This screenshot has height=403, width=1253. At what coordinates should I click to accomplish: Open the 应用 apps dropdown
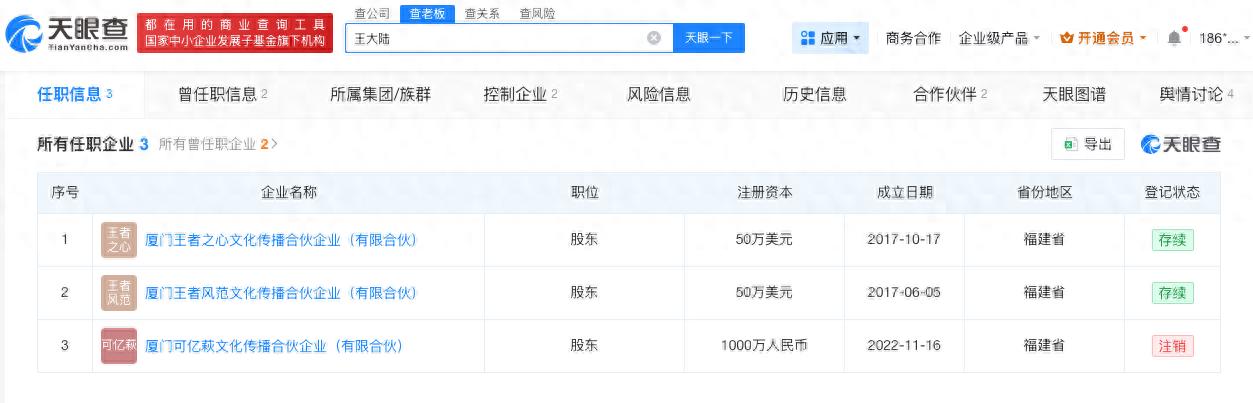pos(830,38)
